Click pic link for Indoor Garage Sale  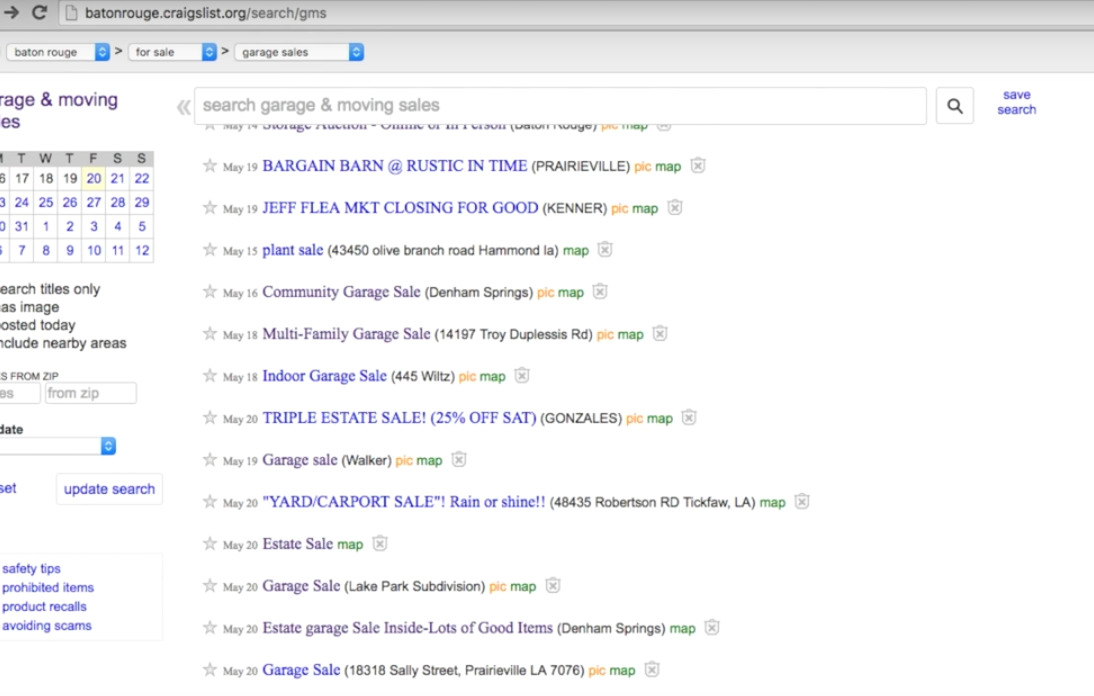tap(467, 377)
